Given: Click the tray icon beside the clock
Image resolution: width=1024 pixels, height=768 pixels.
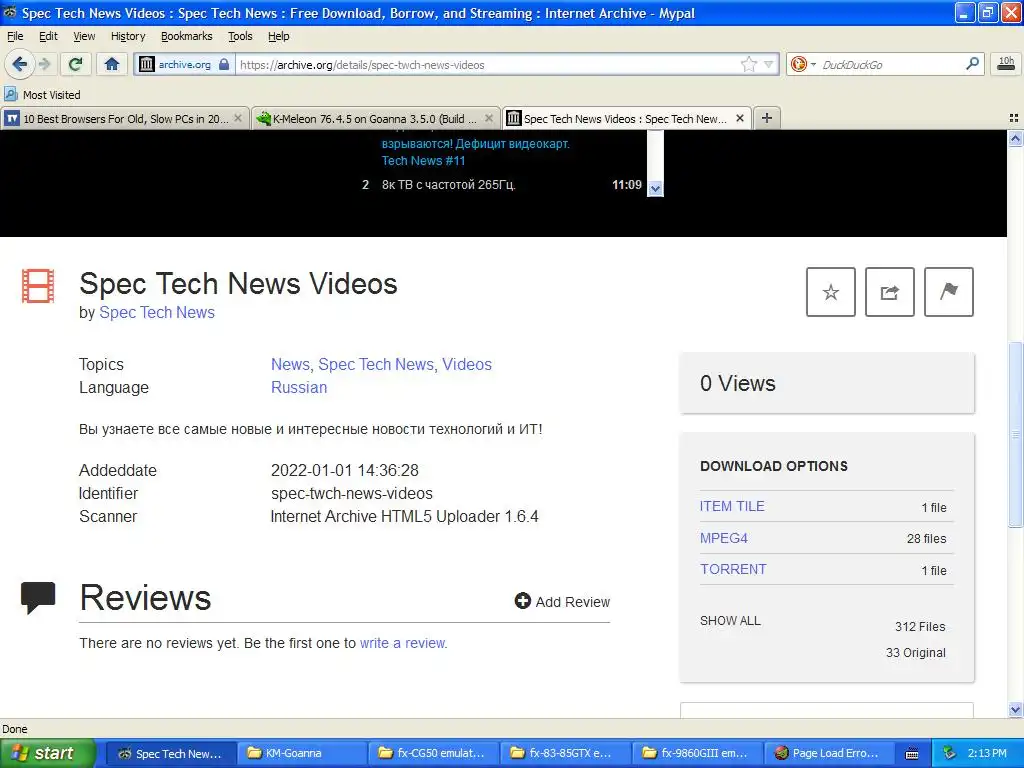Looking at the screenshot, I should coord(950,754).
